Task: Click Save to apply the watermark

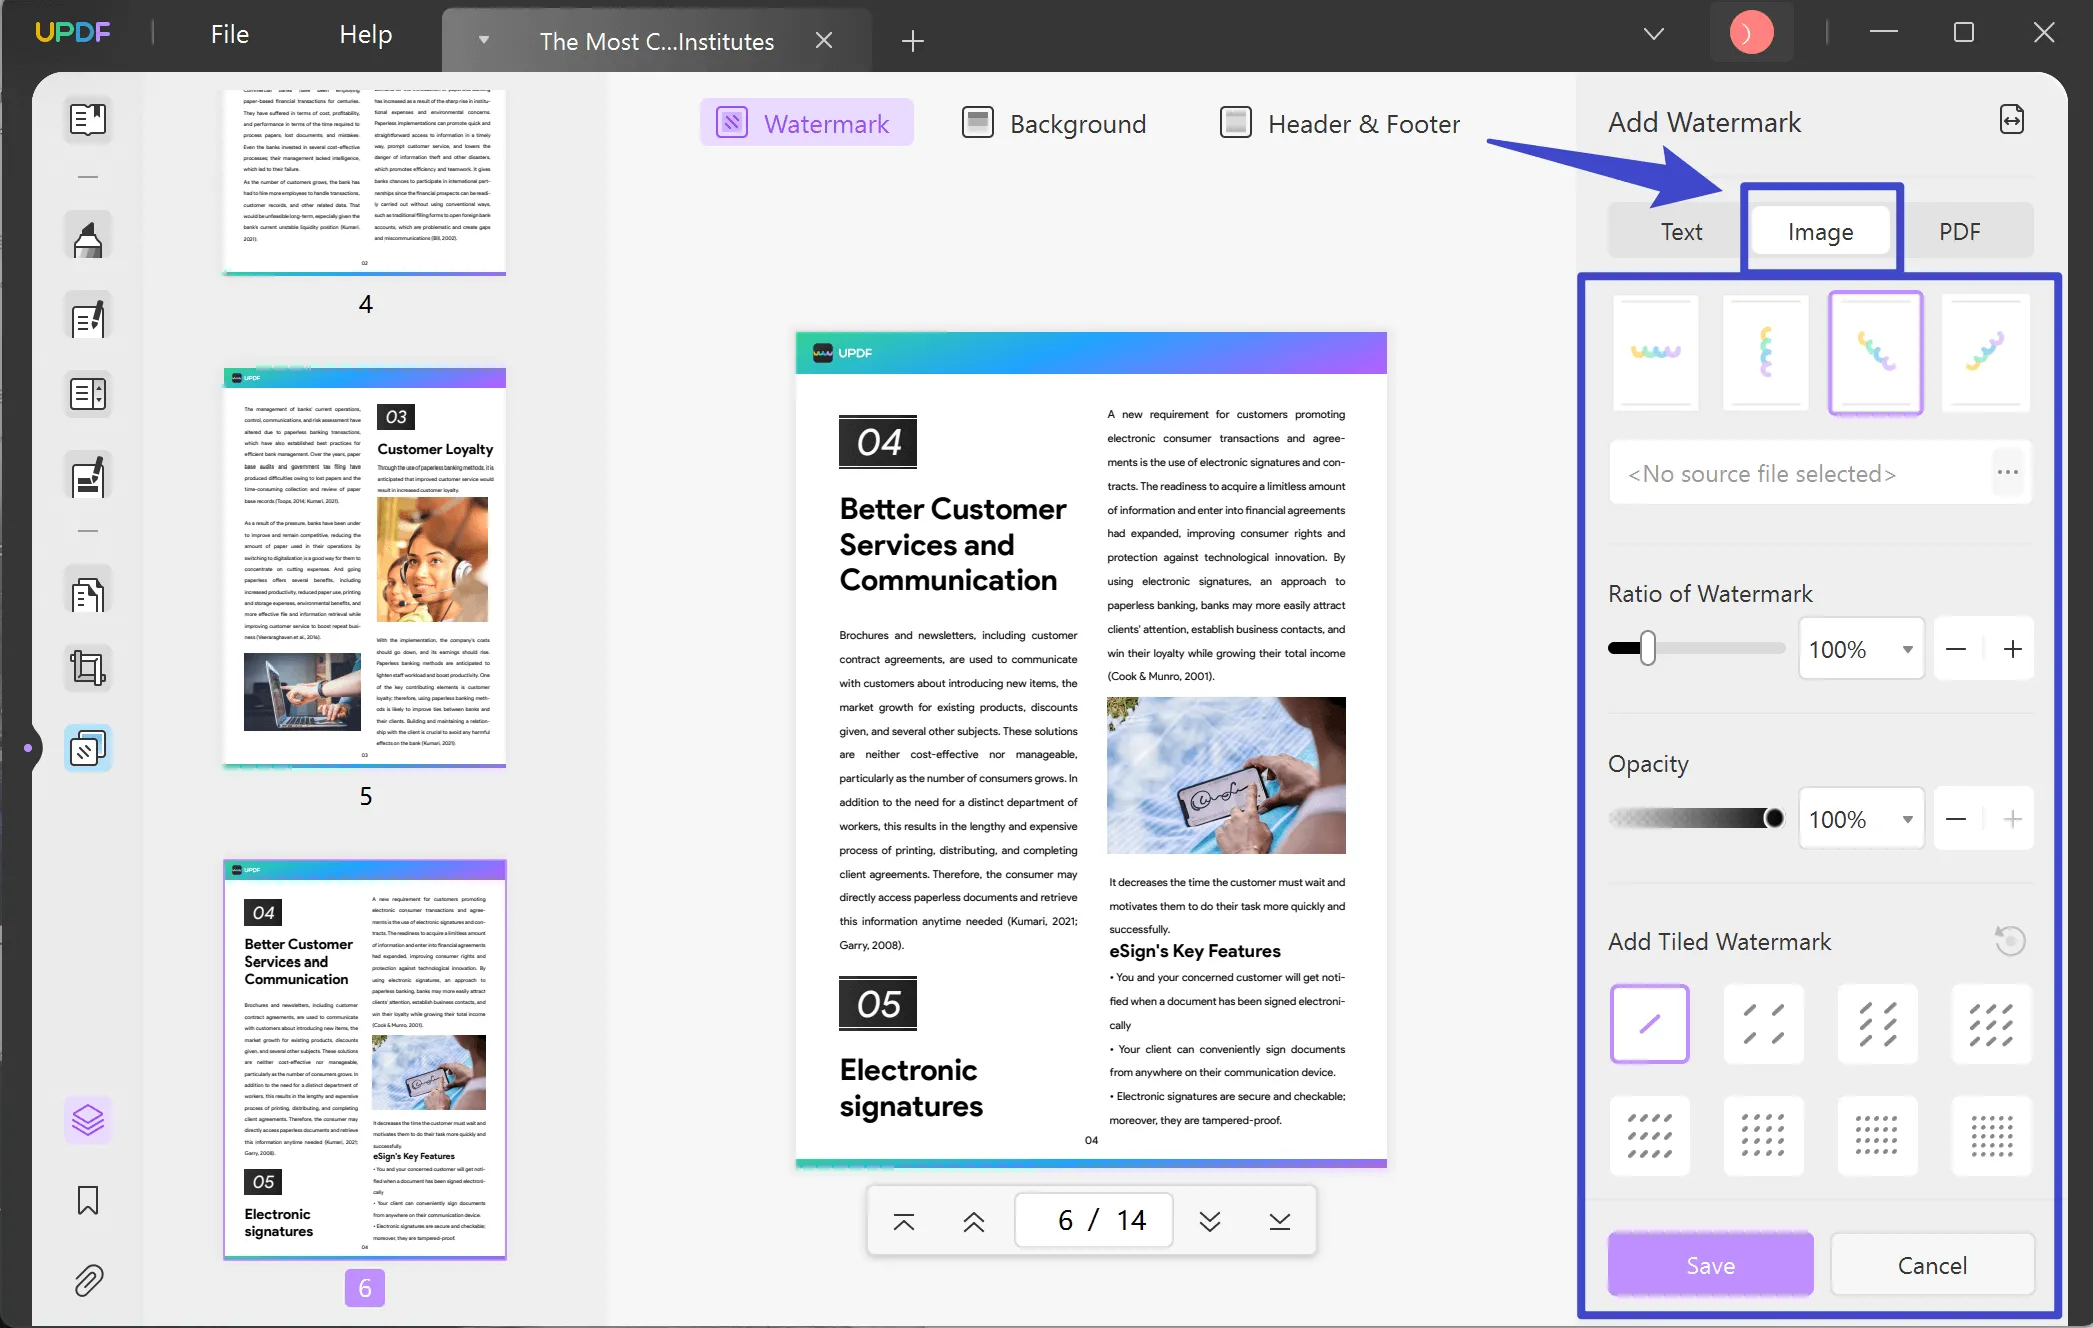Action: [x=1710, y=1264]
